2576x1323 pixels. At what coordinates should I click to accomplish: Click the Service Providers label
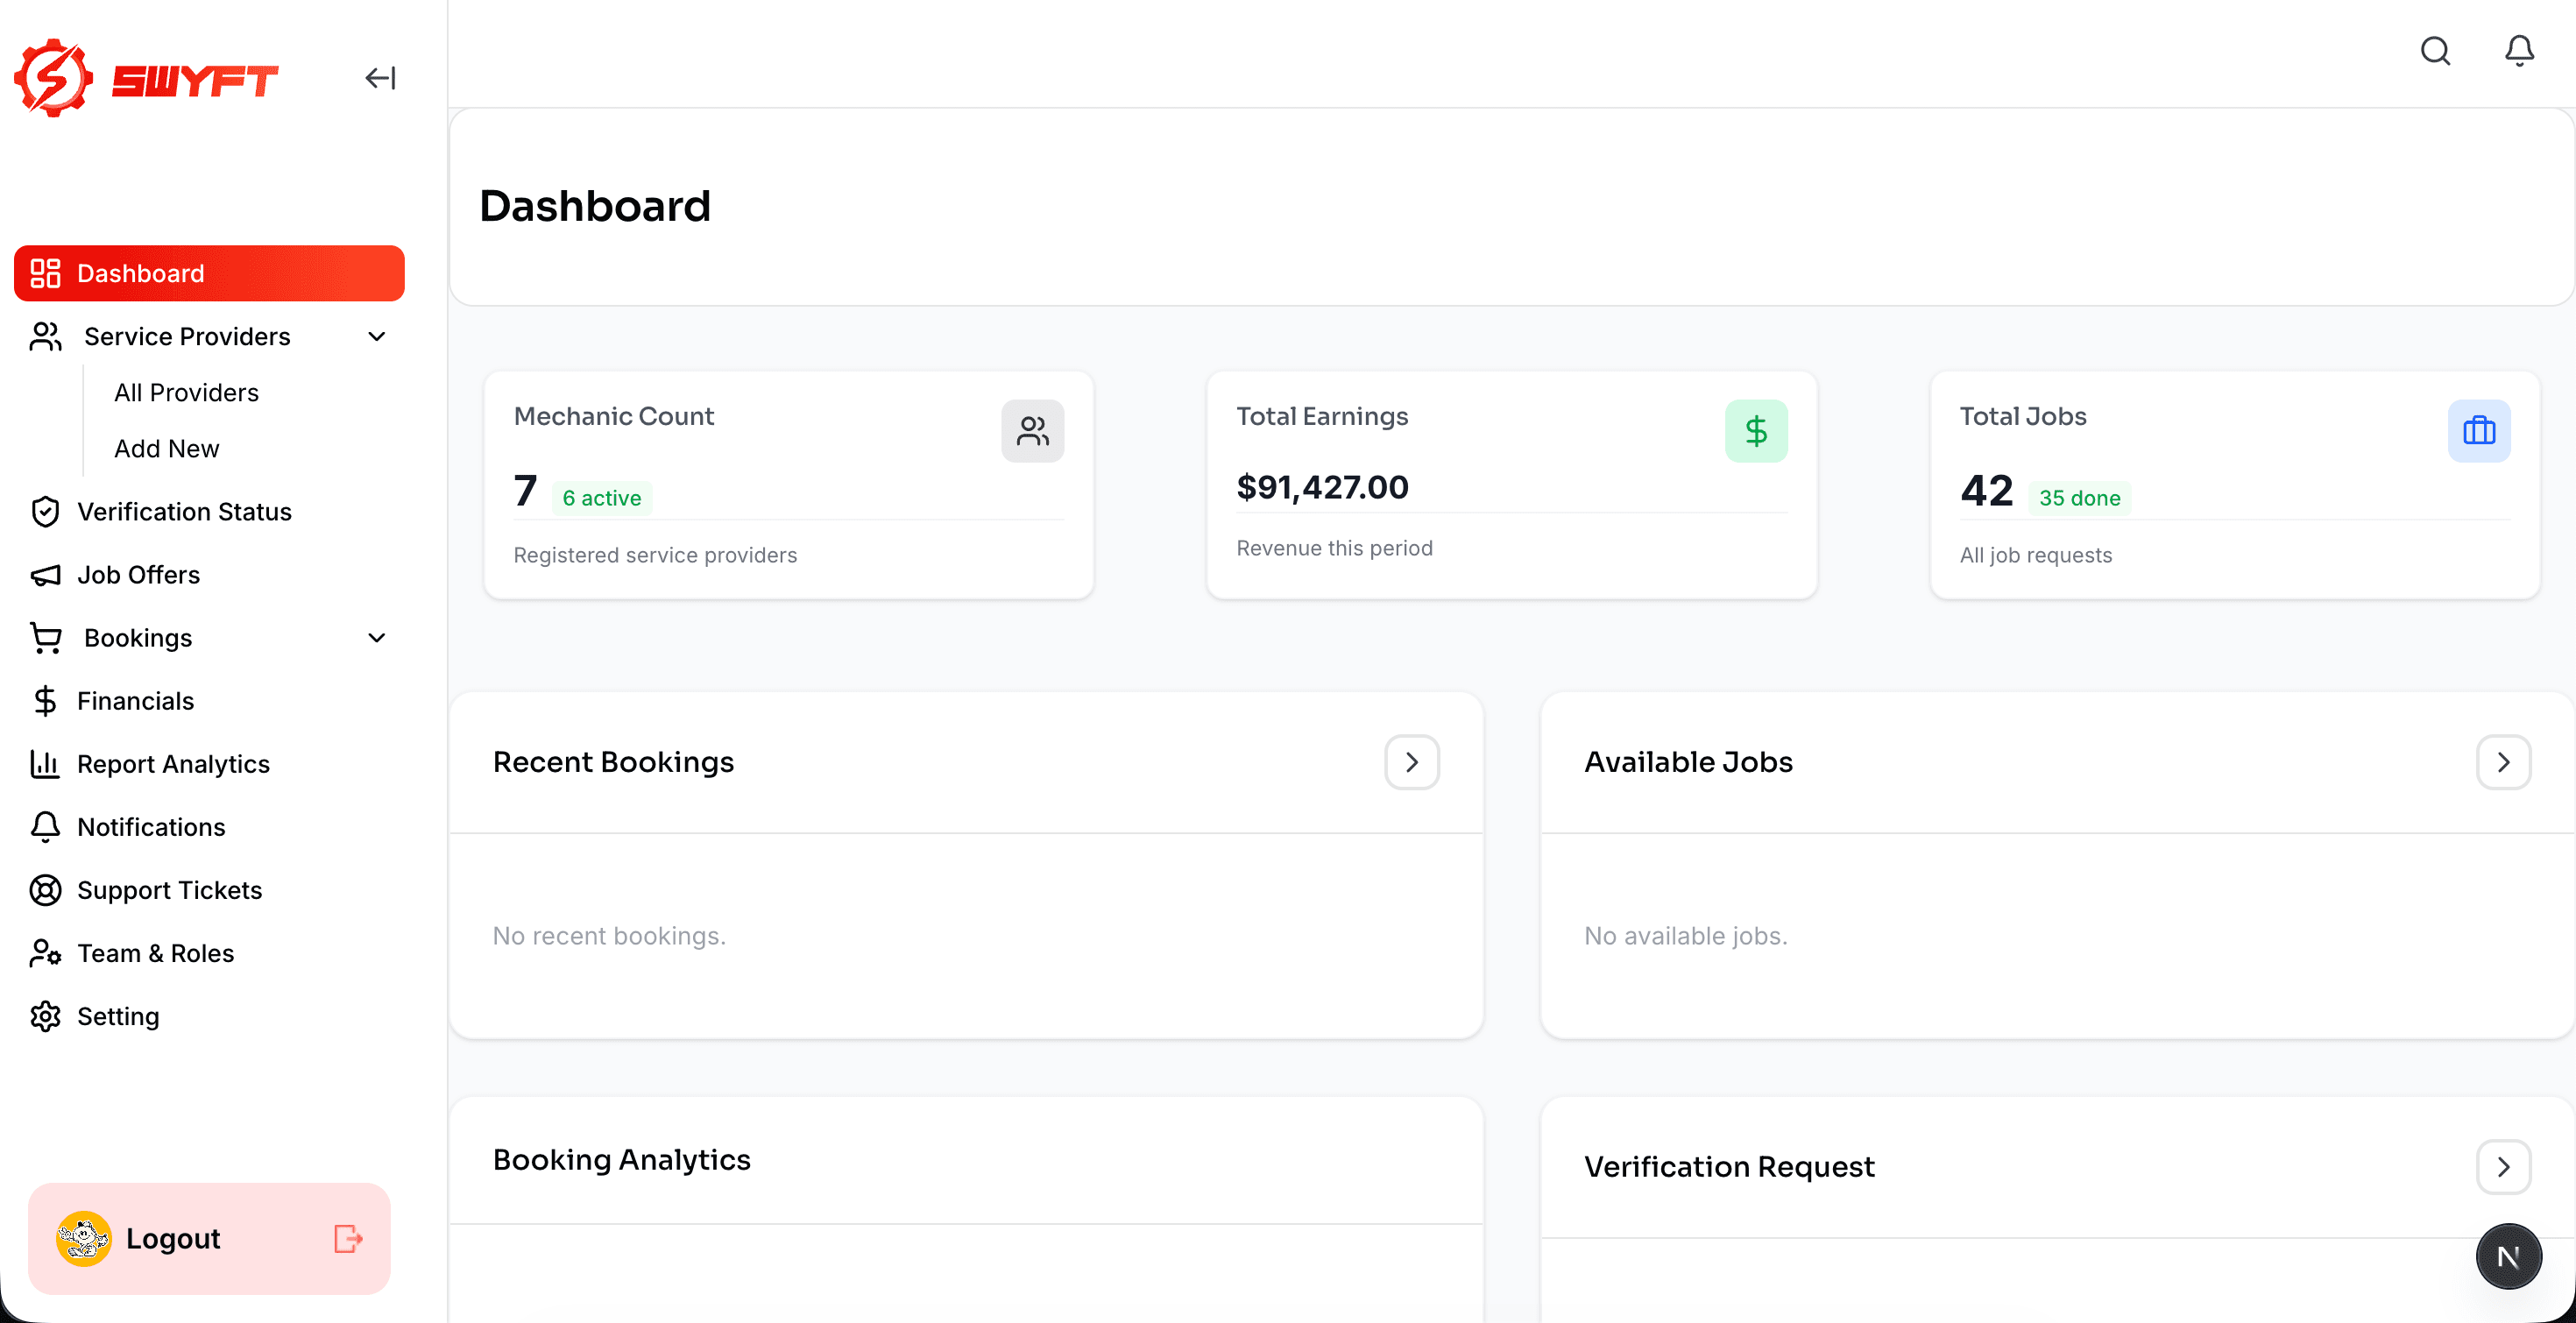187,336
